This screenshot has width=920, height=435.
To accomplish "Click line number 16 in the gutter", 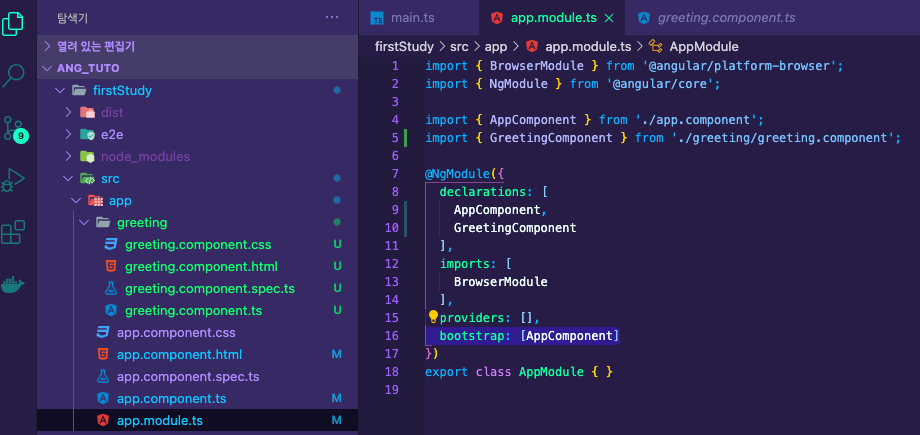I will pyautogui.click(x=391, y=336).
